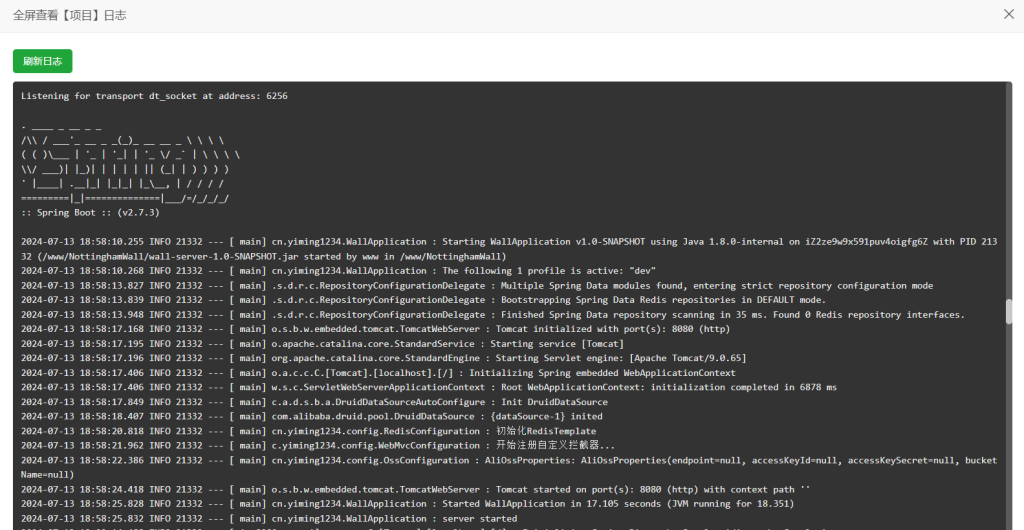Screen dimensions: 1024x530
Task: Click the line '{dataSource-1} inited'
Action: 312,416
